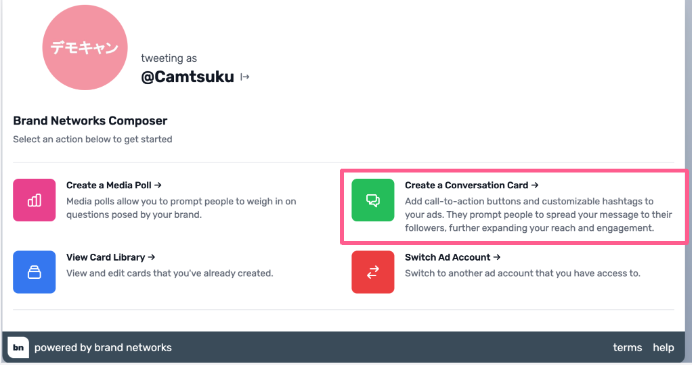Click the red Switch Ad Account arrows icon
The height and width of the screenshot is (365, 692).
click(373, 272)
